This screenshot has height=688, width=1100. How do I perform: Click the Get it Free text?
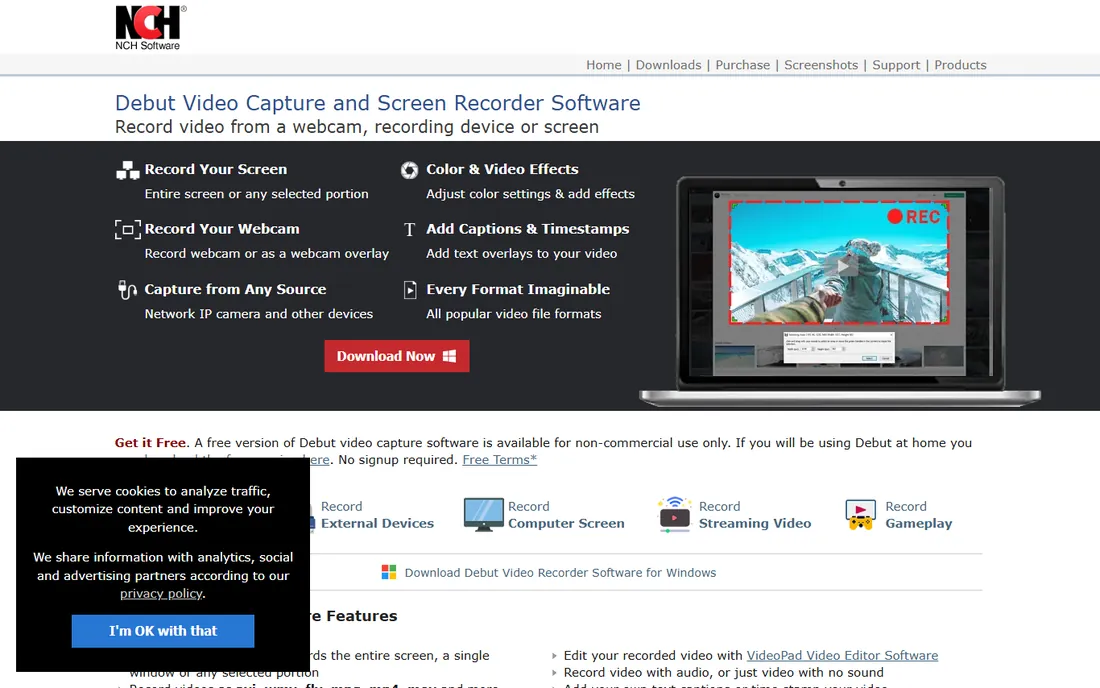coord(150,443)
